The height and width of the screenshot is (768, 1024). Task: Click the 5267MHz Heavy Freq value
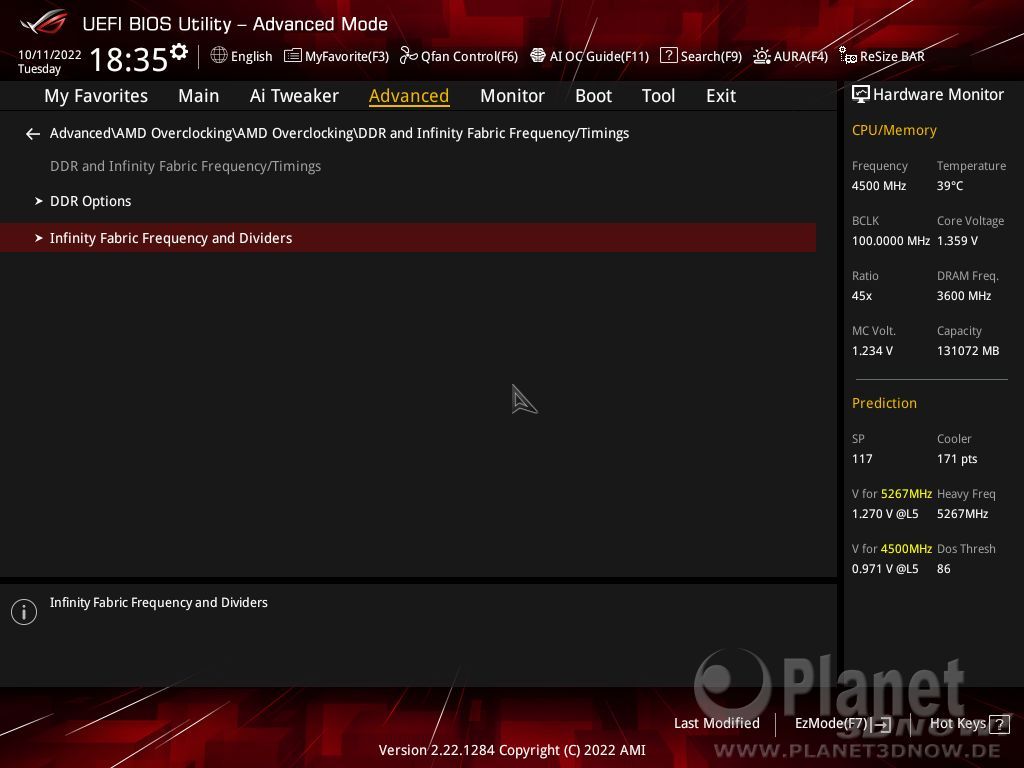(x=963, y=514)
